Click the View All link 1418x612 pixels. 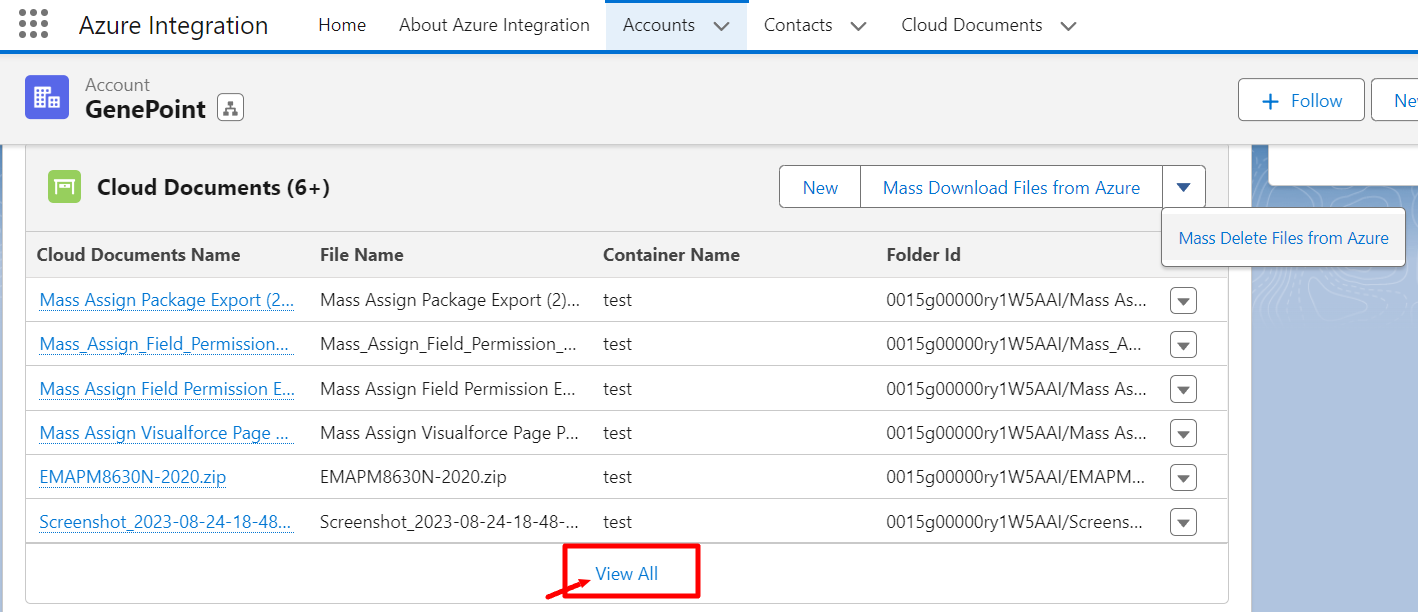click(627, 573)
